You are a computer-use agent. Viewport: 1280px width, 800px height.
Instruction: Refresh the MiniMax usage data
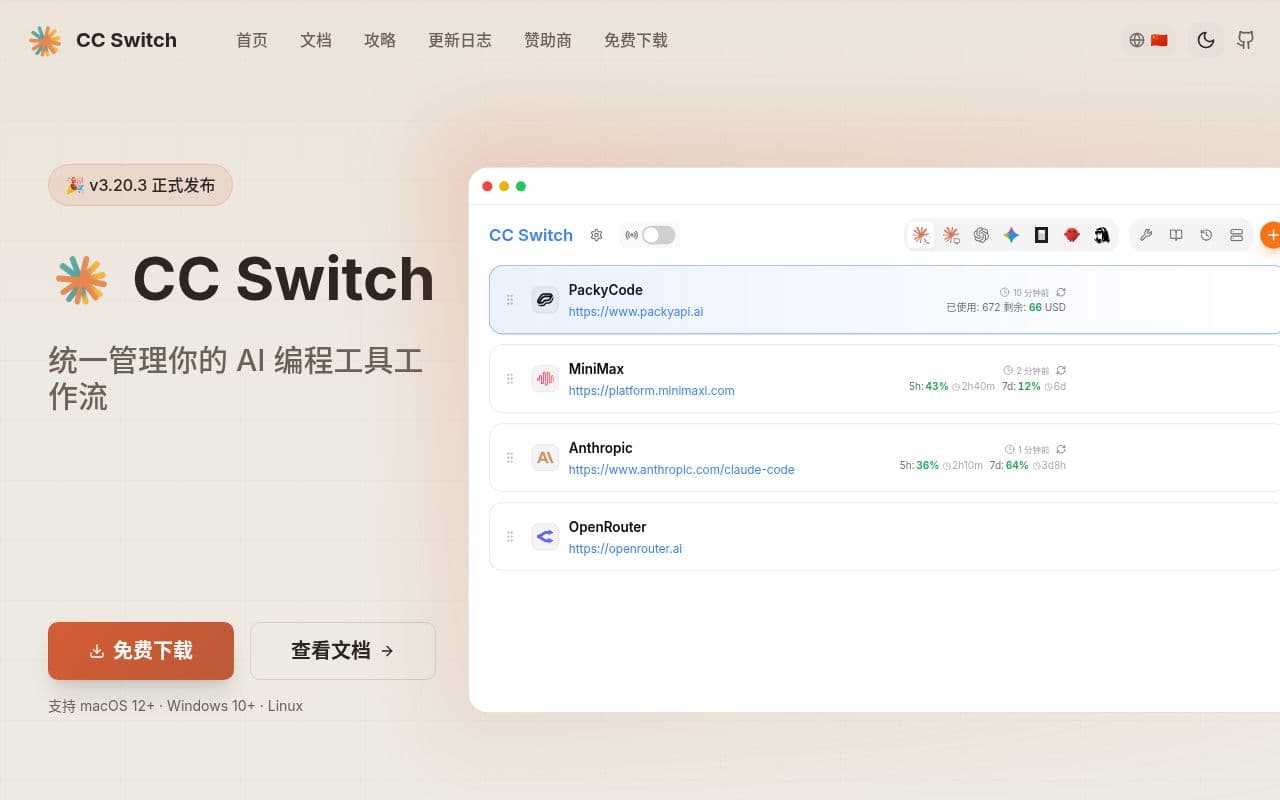(x=1061, y=371)
